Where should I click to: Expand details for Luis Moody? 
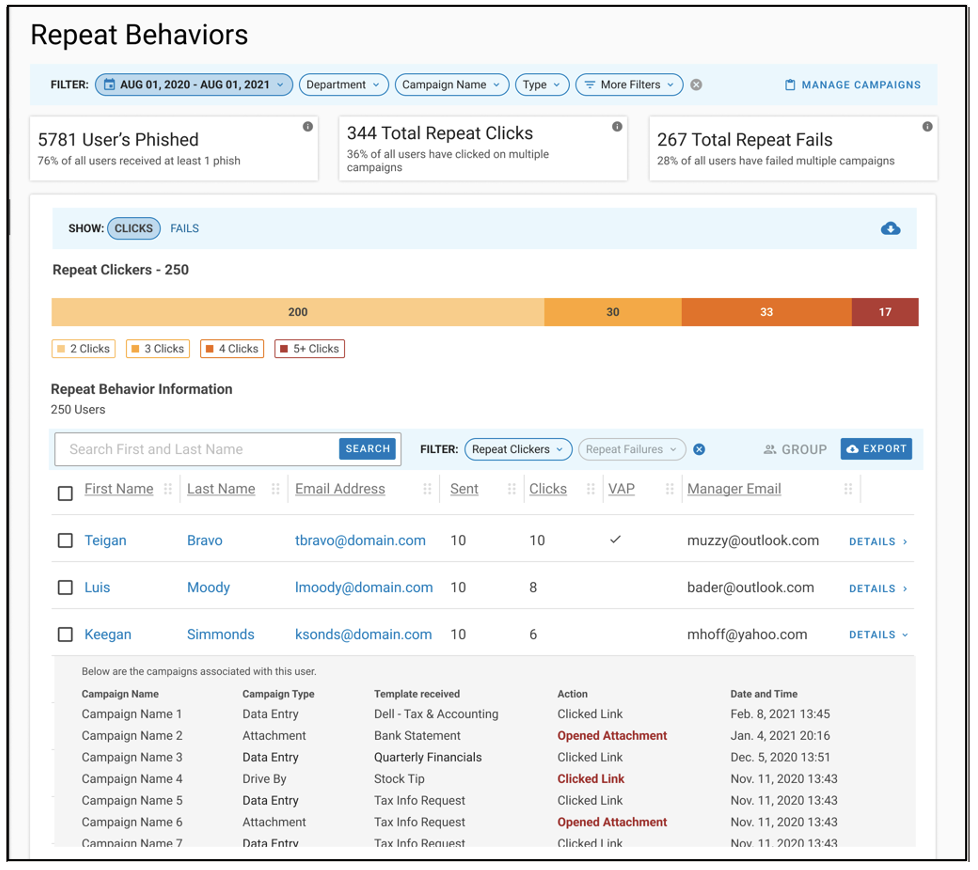click(x=878, y=588)
